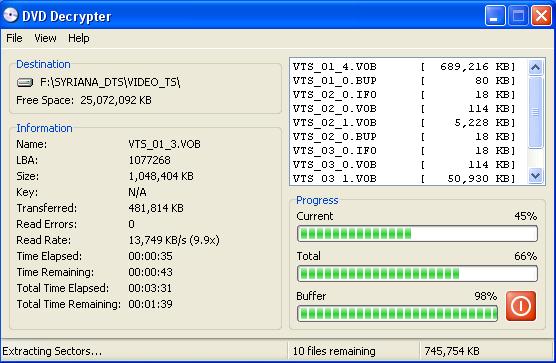
Task: Select VTS_03_0.IFO in file list
Action: [404, 151]
